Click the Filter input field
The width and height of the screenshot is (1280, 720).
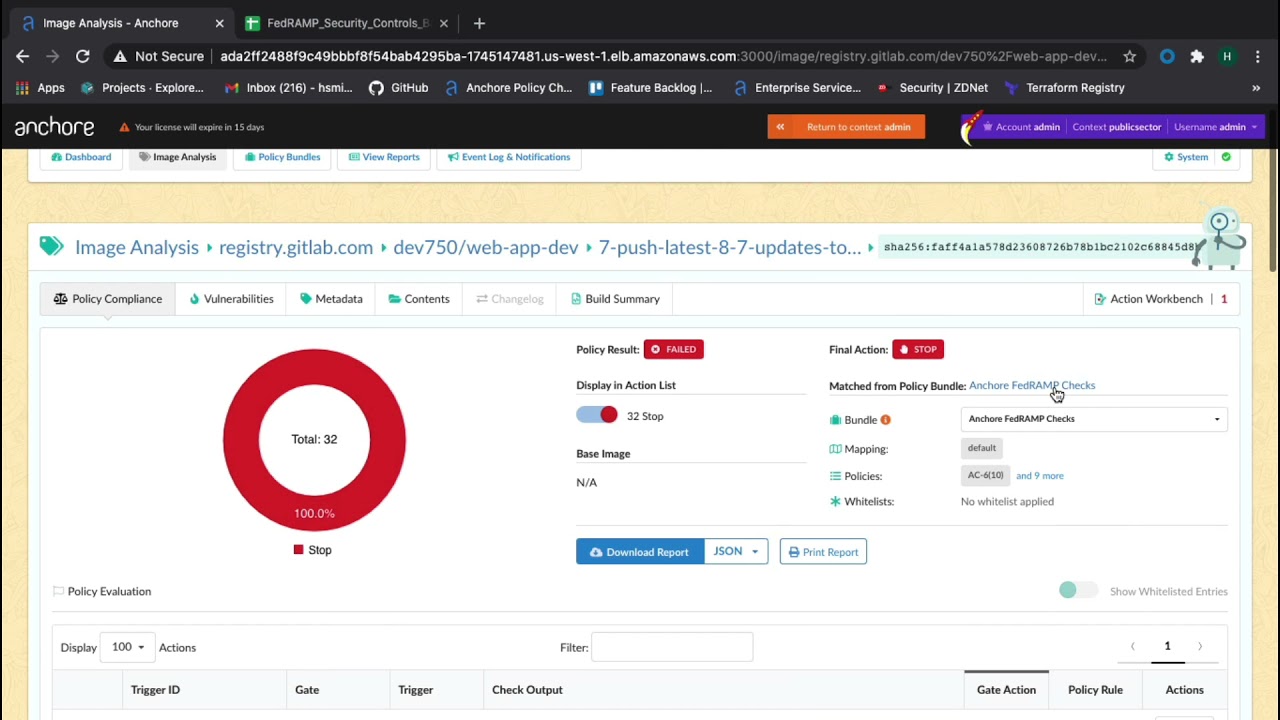[672, 647]
